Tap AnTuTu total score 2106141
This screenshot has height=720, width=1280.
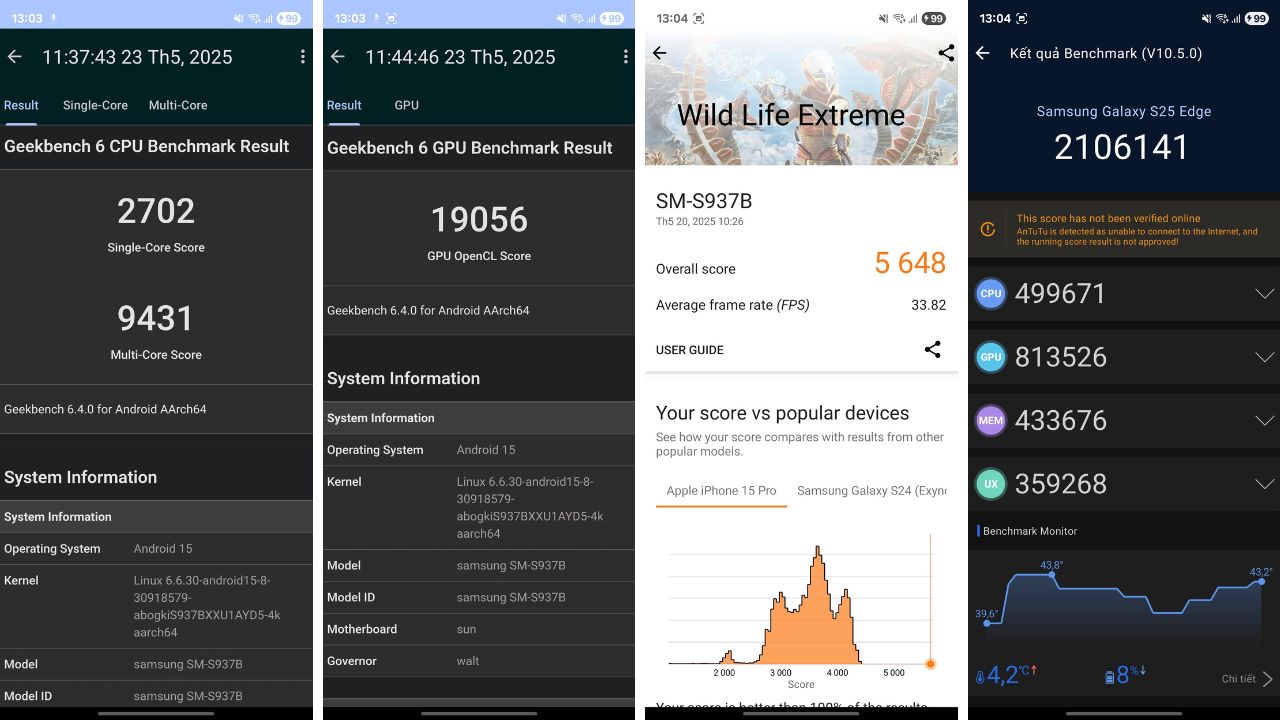pyautogui.click(x=1122, y=147)
